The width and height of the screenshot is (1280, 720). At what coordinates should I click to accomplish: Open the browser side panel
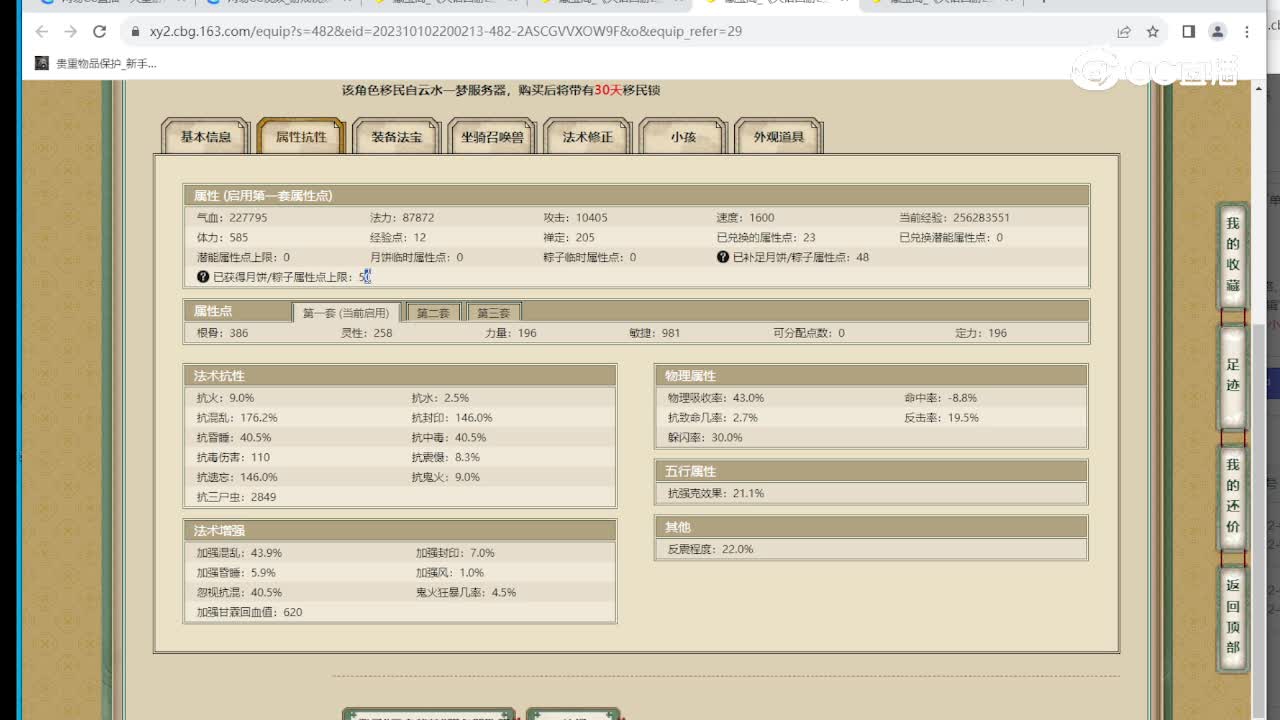click(x=1188, y=31)
